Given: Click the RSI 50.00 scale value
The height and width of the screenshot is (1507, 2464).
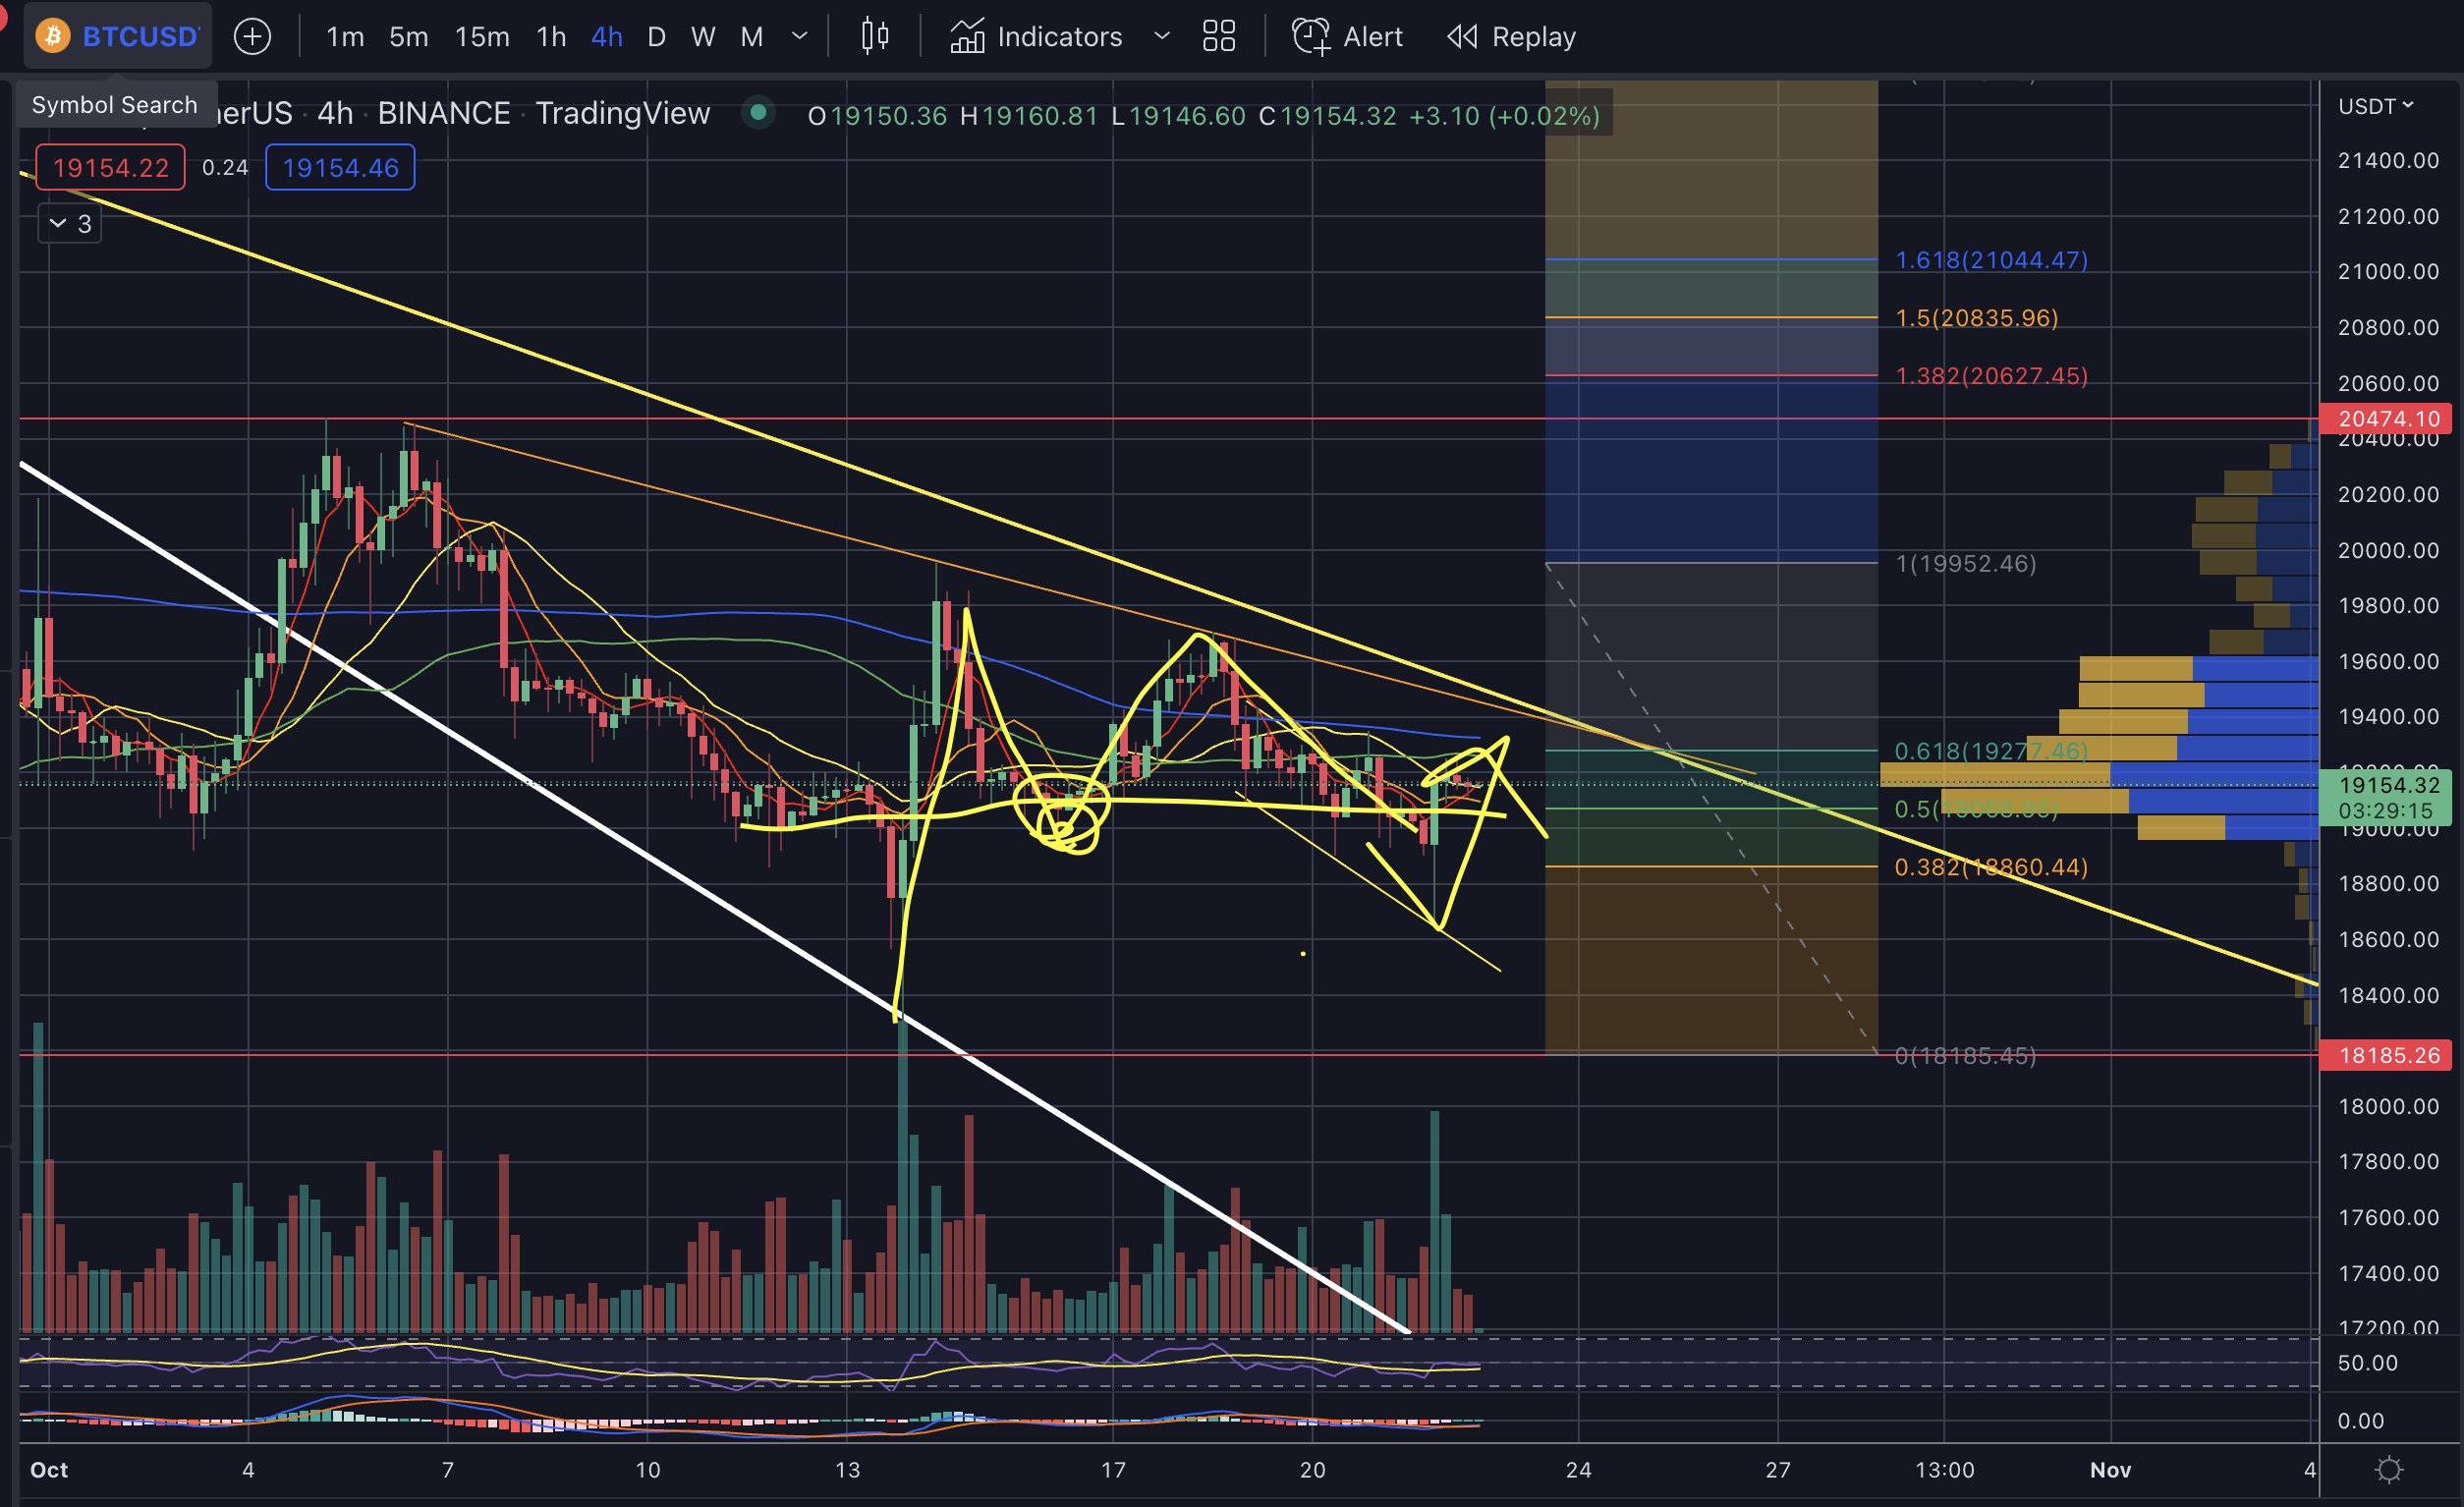Looking at the screenshot, I should (x=2367, y=1363).
